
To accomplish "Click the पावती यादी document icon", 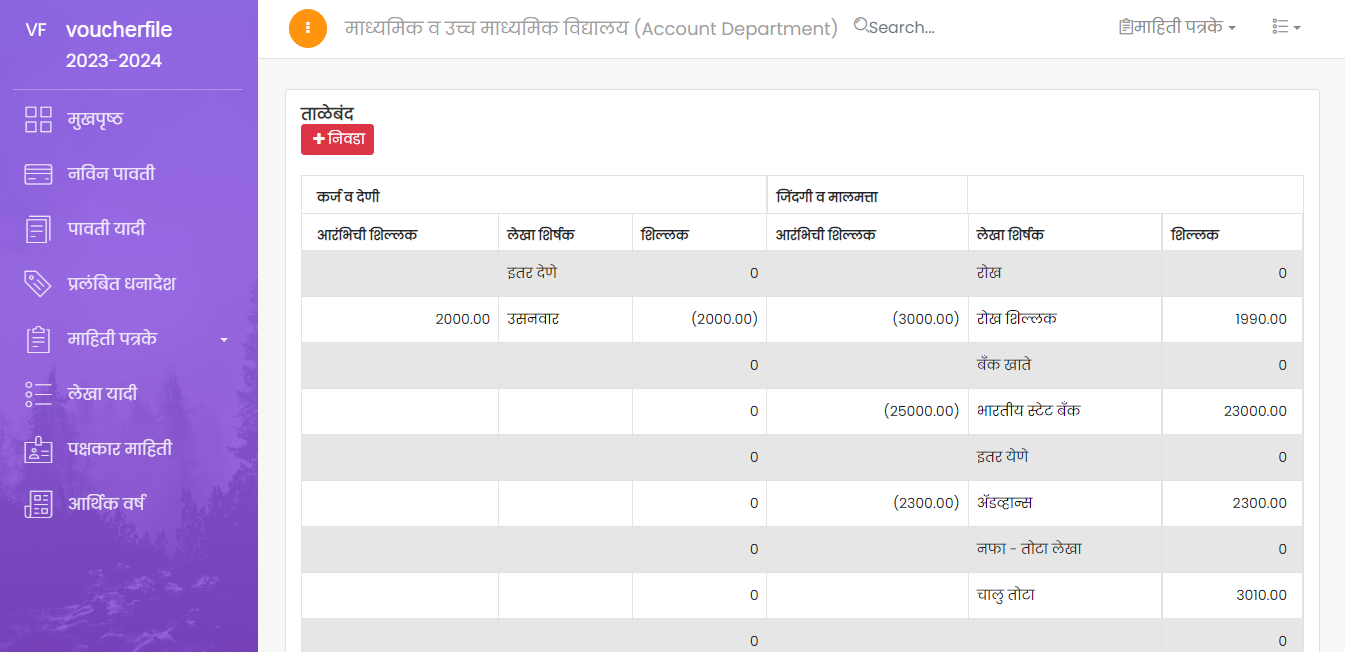I will (x=38, y=229).
